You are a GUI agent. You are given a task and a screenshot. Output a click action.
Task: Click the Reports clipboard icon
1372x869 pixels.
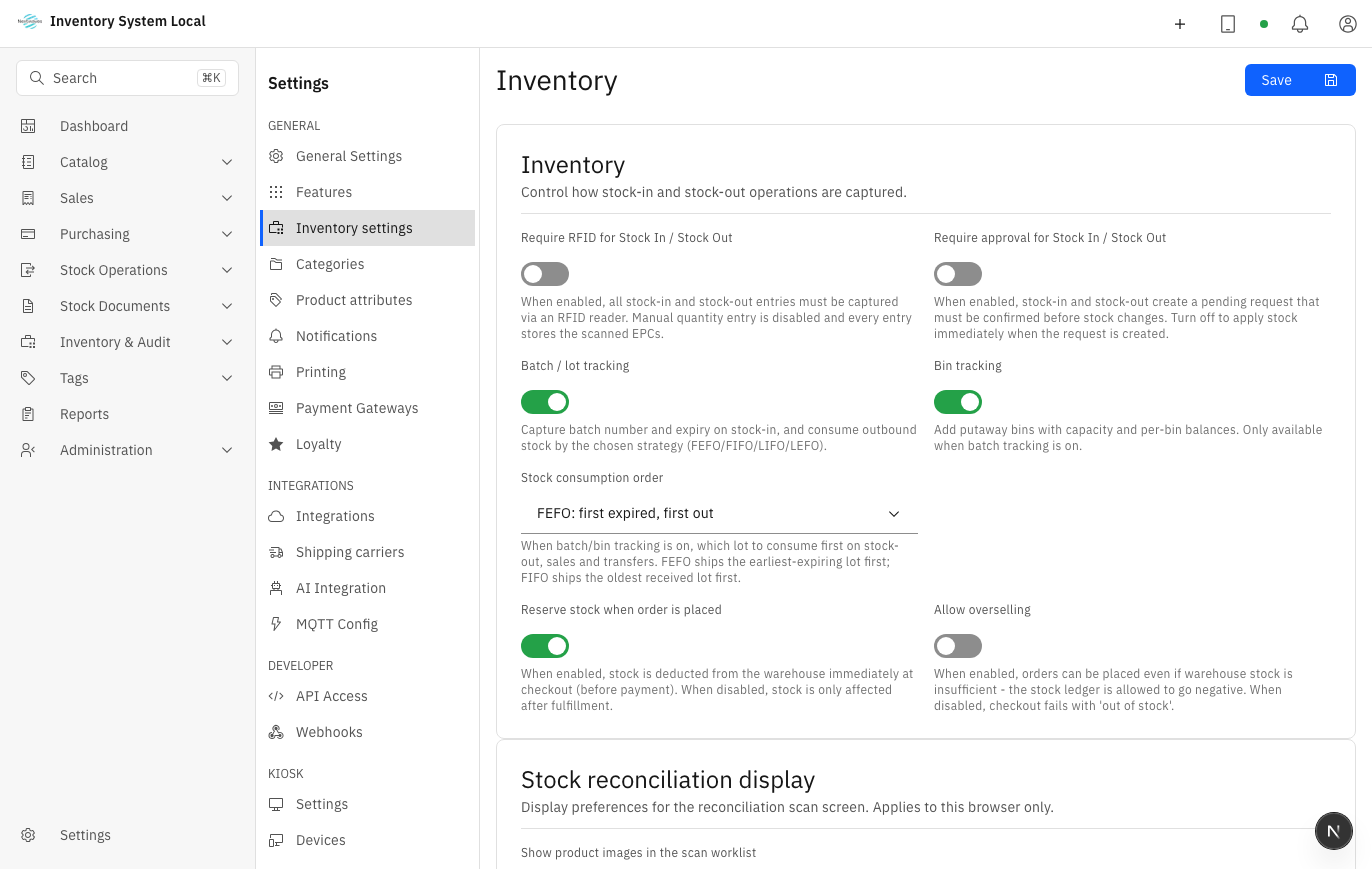coord(28,414)
